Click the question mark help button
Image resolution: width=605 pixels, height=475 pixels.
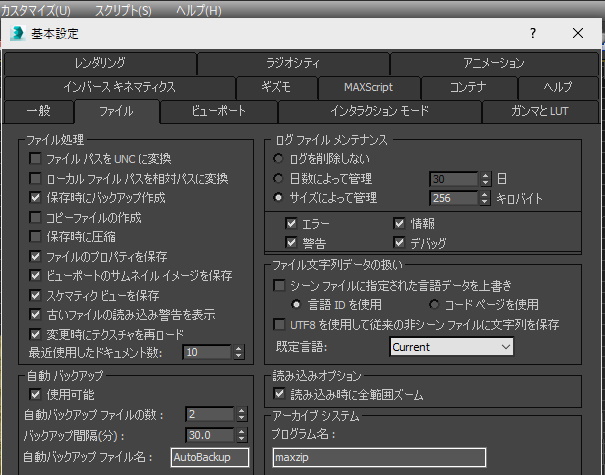click(x=533, y=33)
